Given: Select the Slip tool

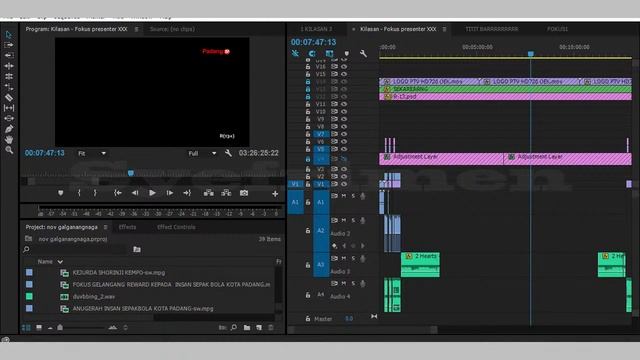Looking at the screenshot, I should [x=9, y=108].
